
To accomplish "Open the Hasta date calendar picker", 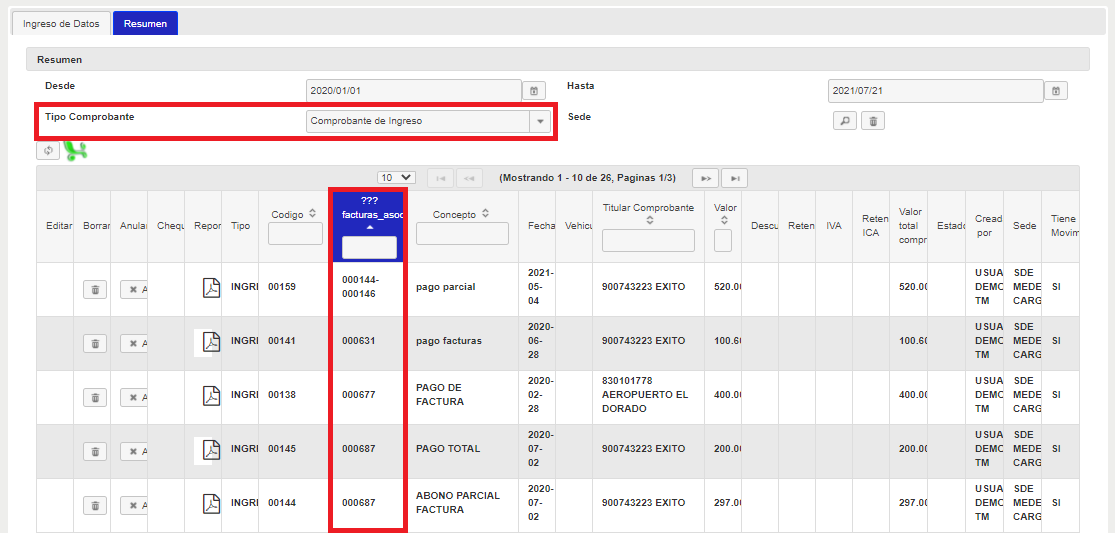I will (1056, 91).
